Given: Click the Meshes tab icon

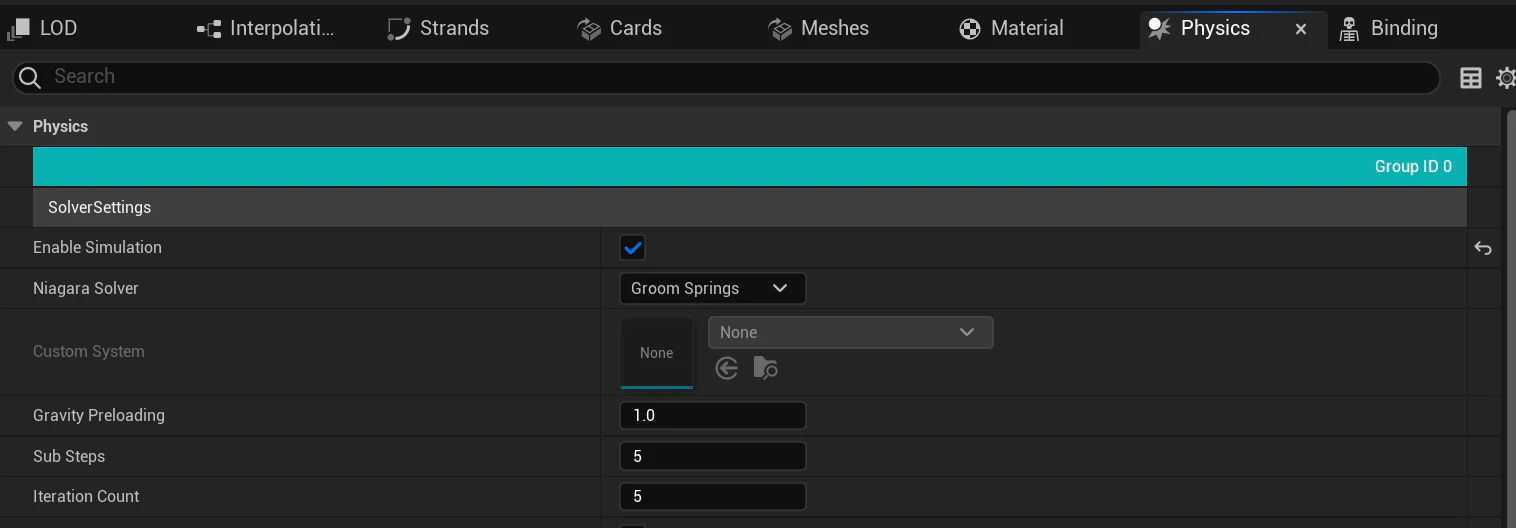Looking at the screenshot, I should 780,29.
